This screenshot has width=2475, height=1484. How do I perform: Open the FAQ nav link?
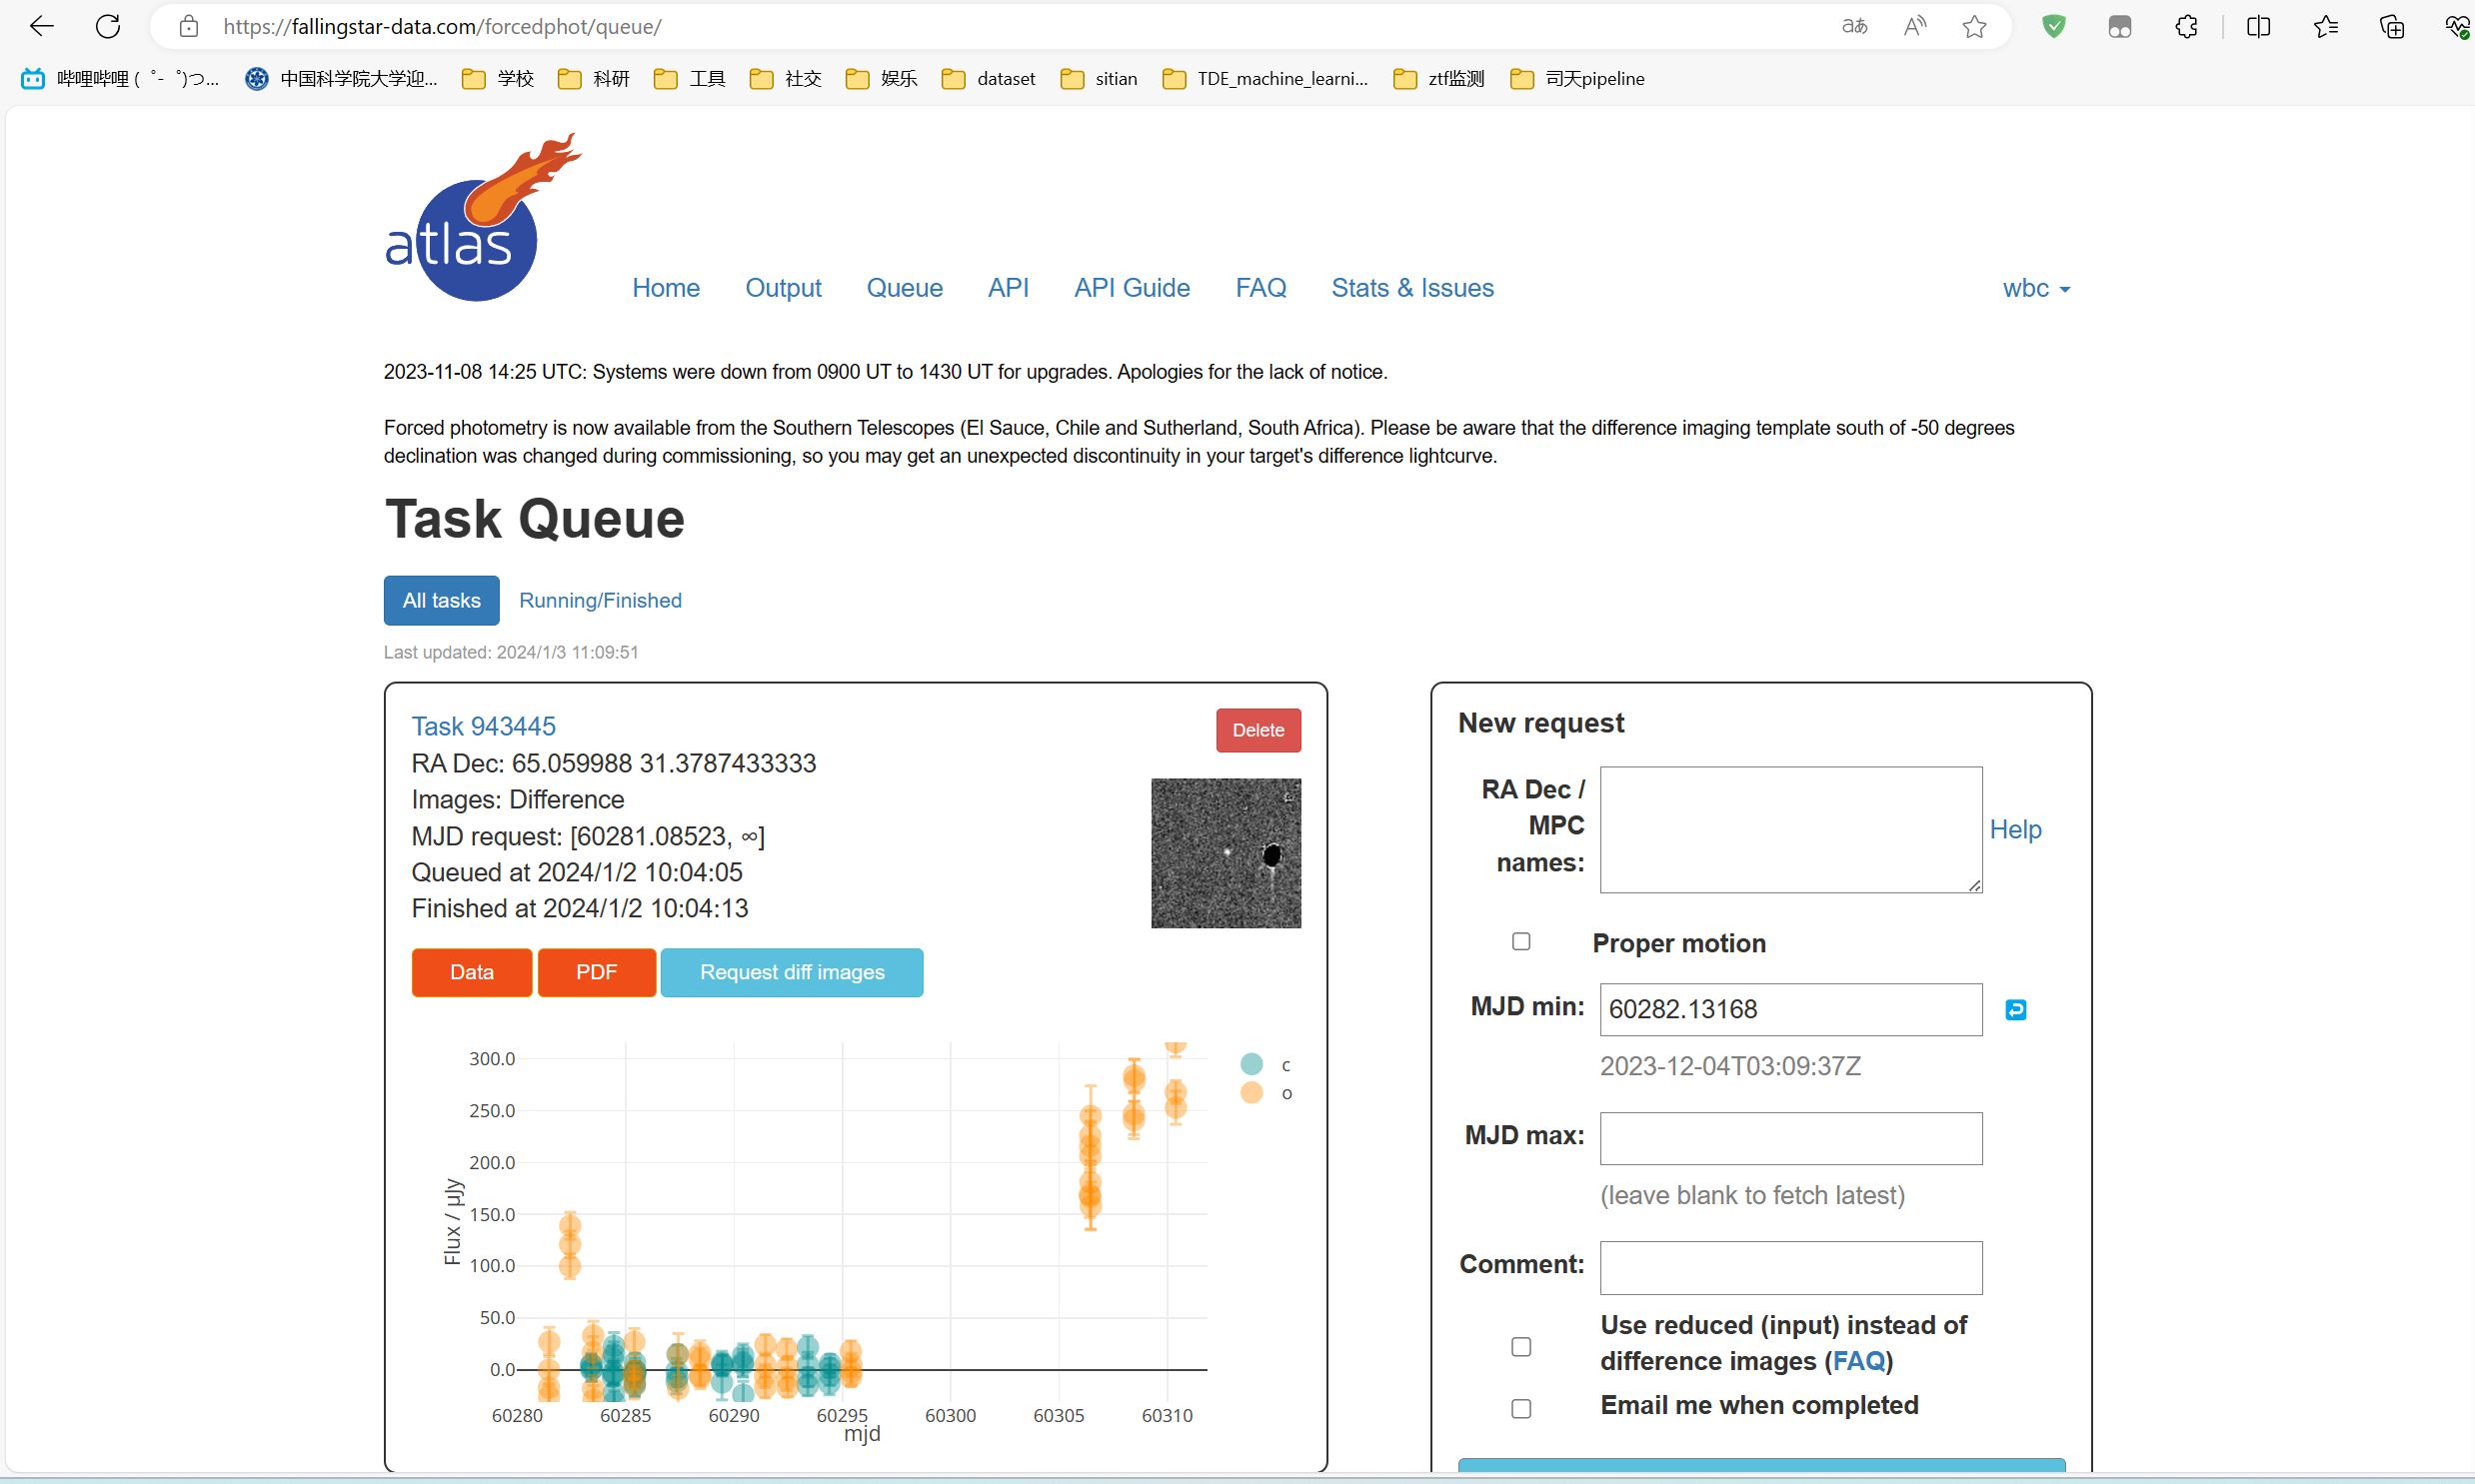(x=1260, y=288)
